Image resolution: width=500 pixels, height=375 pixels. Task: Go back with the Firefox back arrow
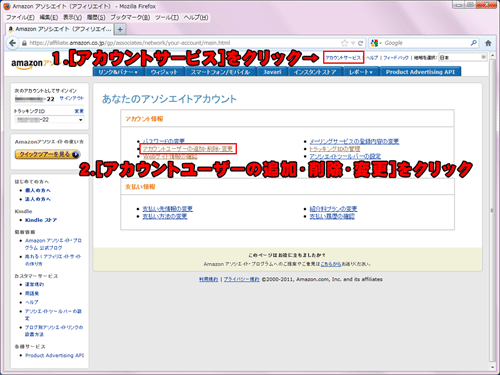(13, 43)
